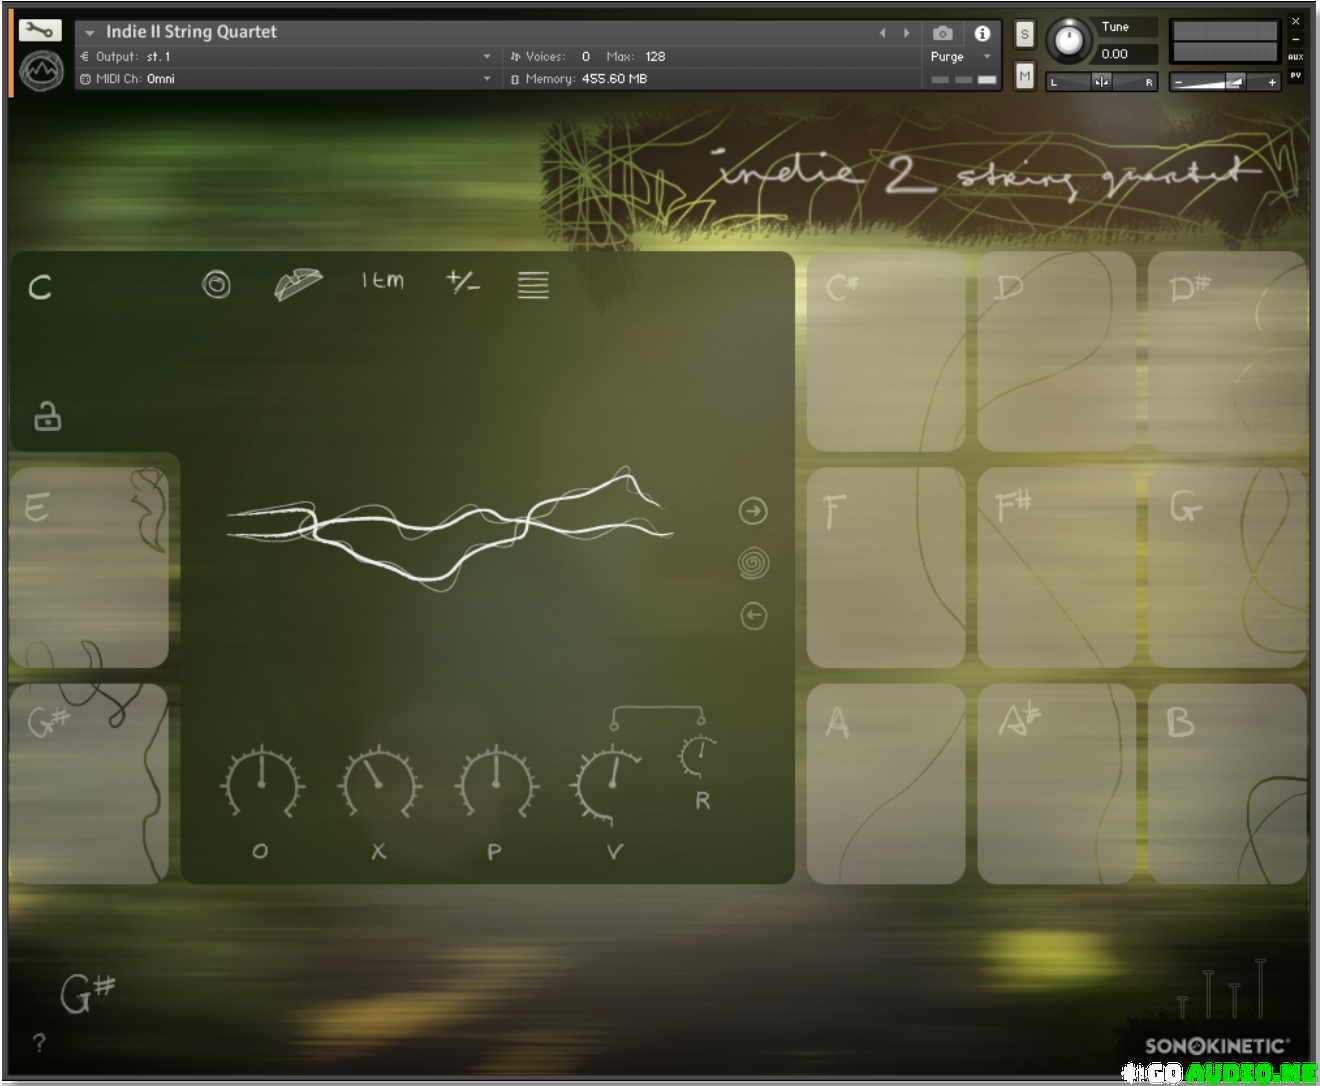Select the A# phrase pad
The image size is (1320, 1086).
1057,784
